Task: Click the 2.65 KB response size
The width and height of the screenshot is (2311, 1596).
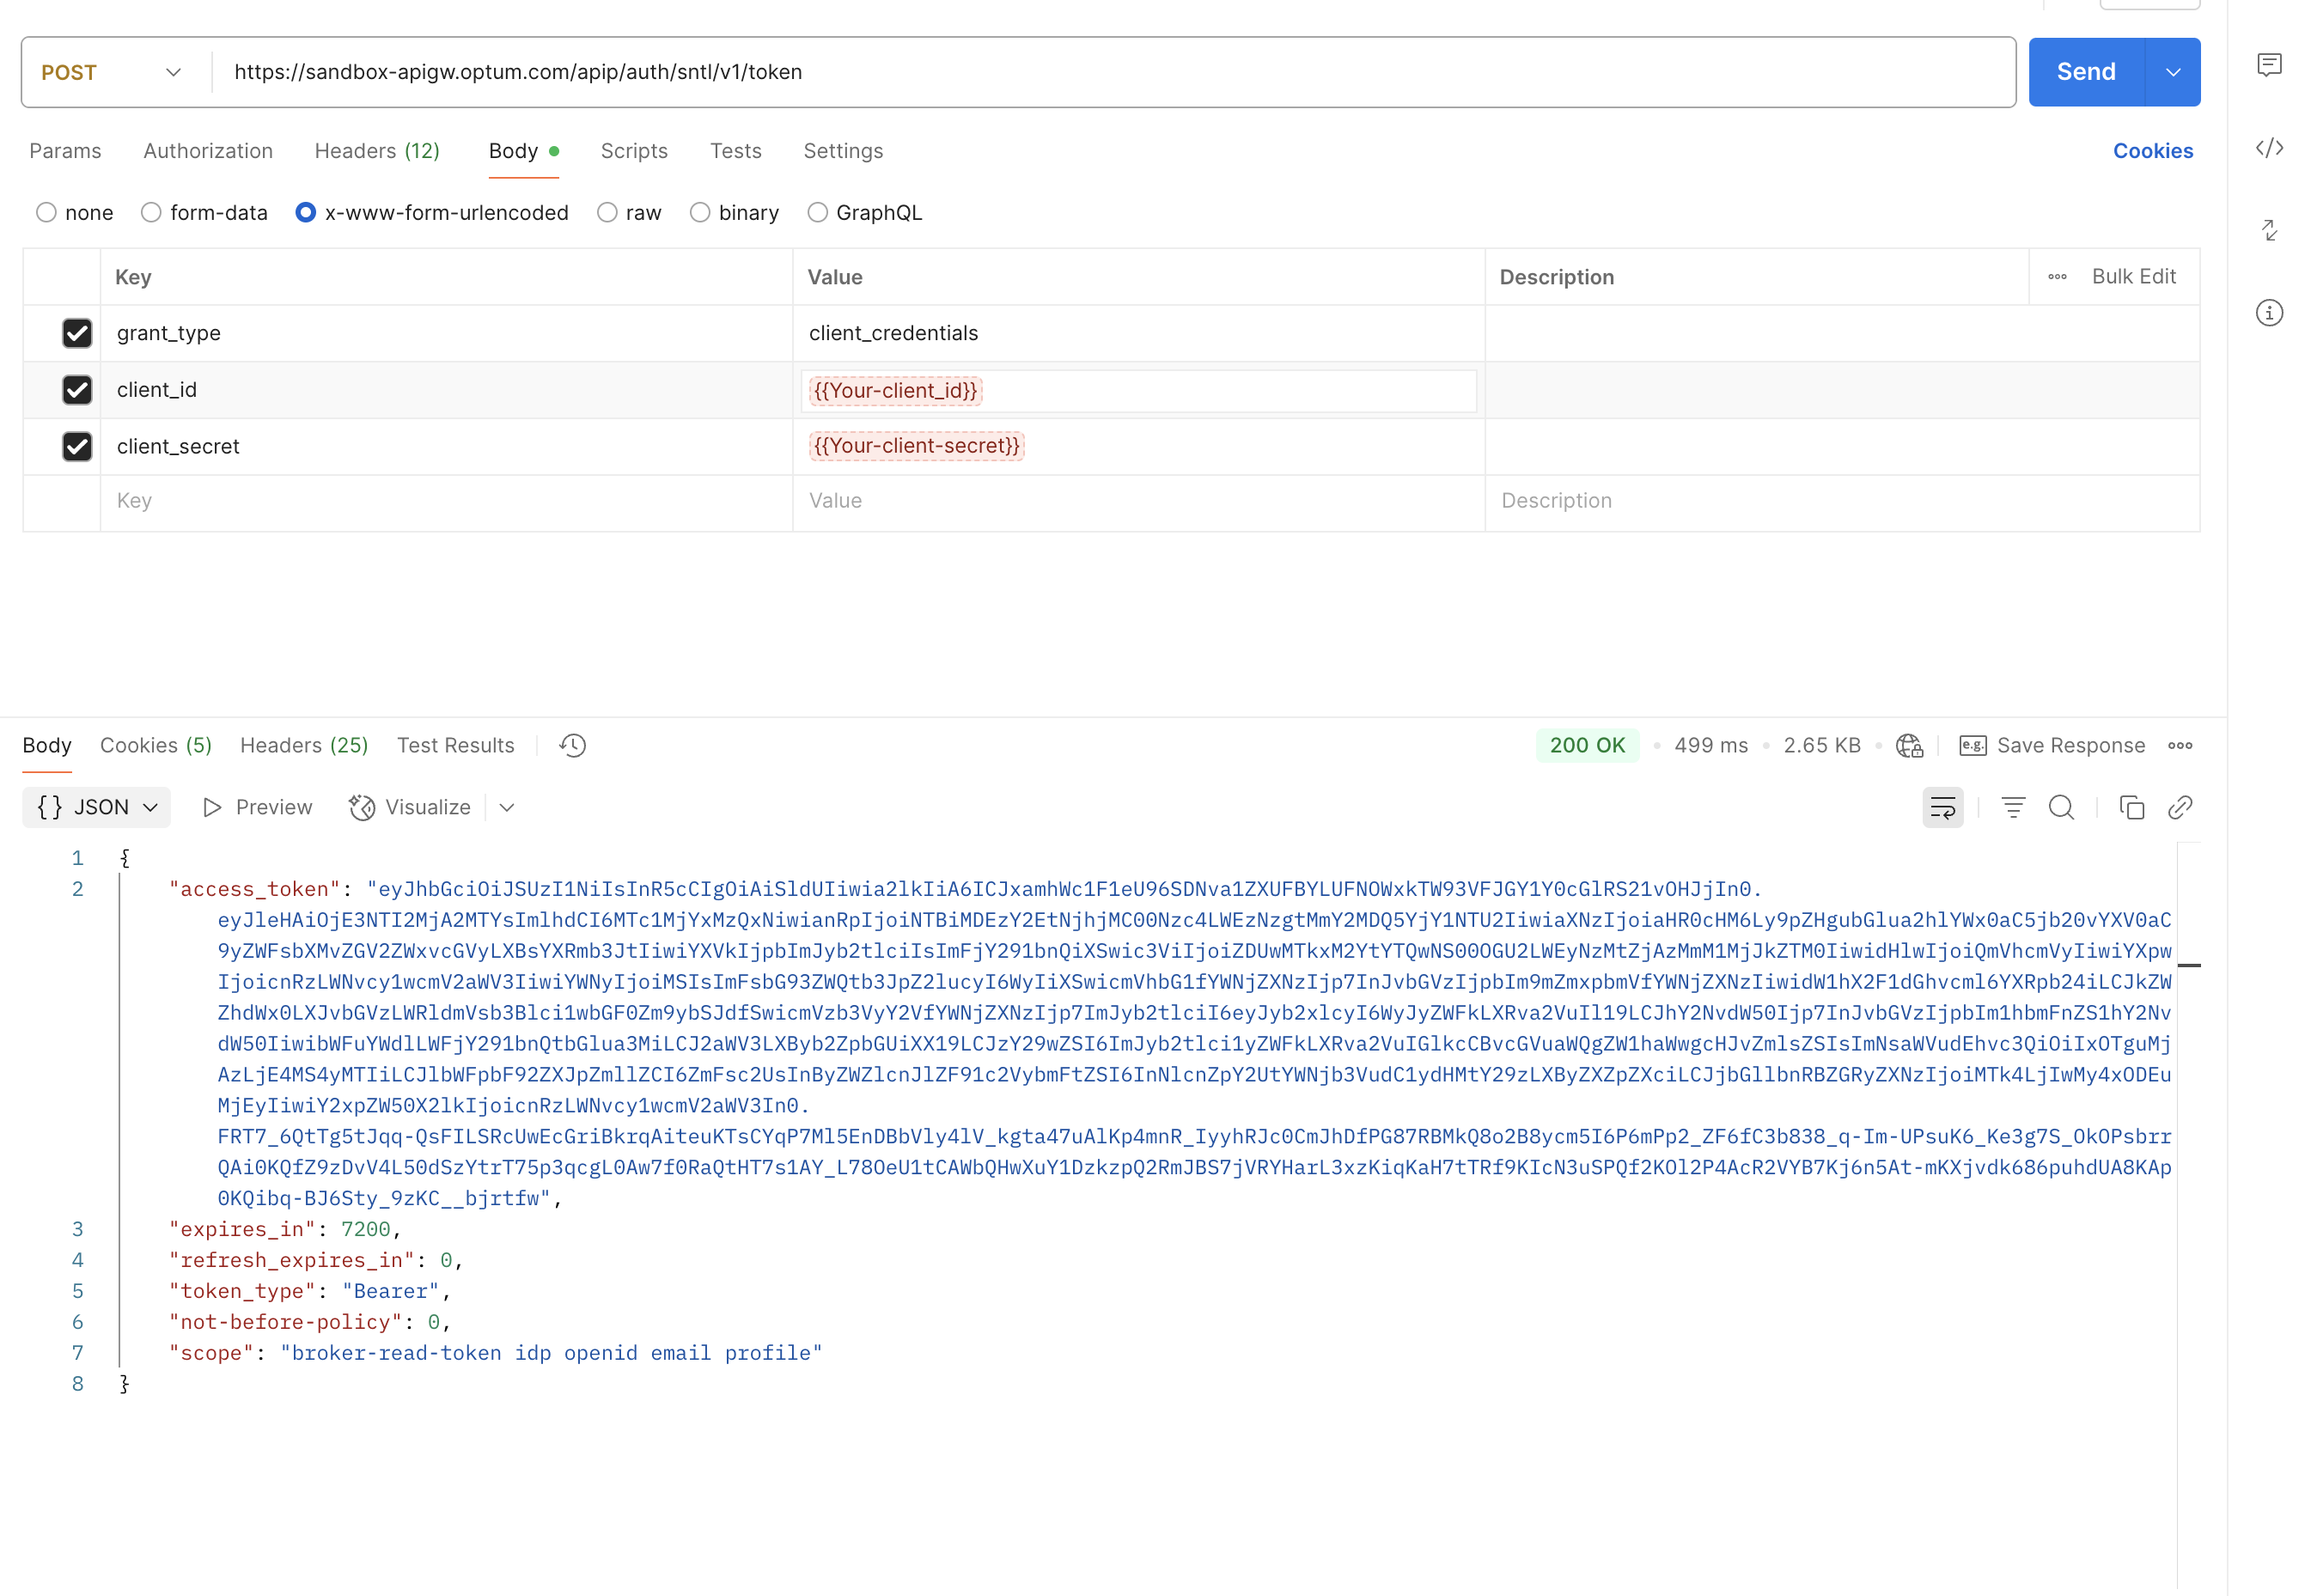Action: tap(1822, 745)
